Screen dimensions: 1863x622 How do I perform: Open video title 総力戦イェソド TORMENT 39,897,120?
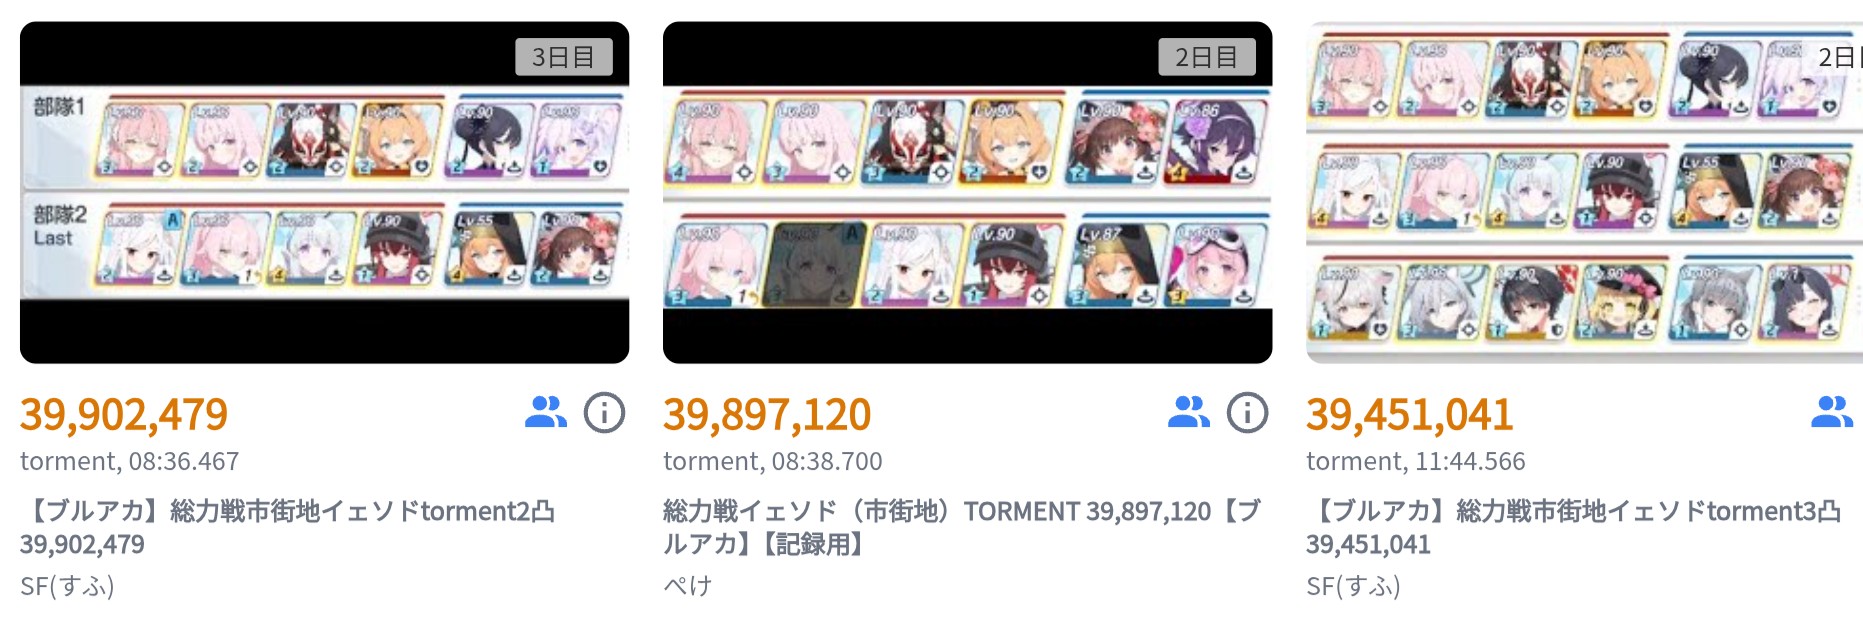(962, 527)
